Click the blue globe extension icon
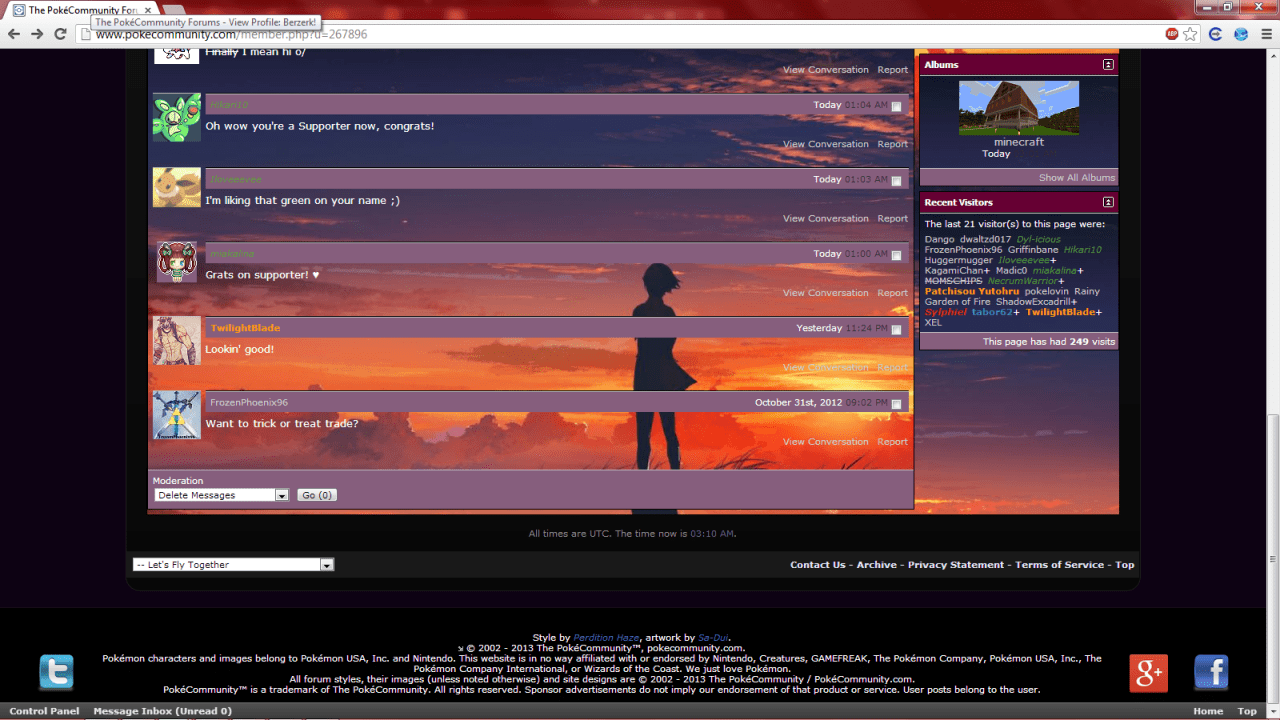The width and height of the screenshot is (1280, 720). click(1241, 34)
